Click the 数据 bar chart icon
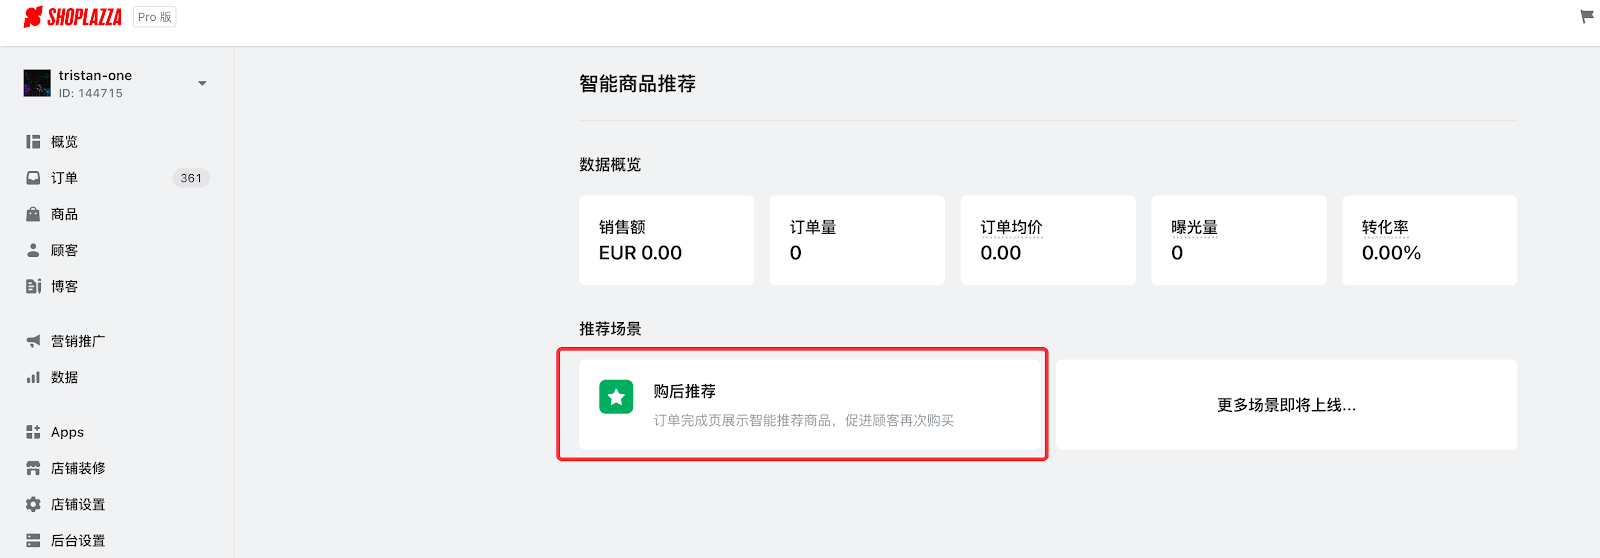This screenshot has width=1600, height=558. pos(33,377)
